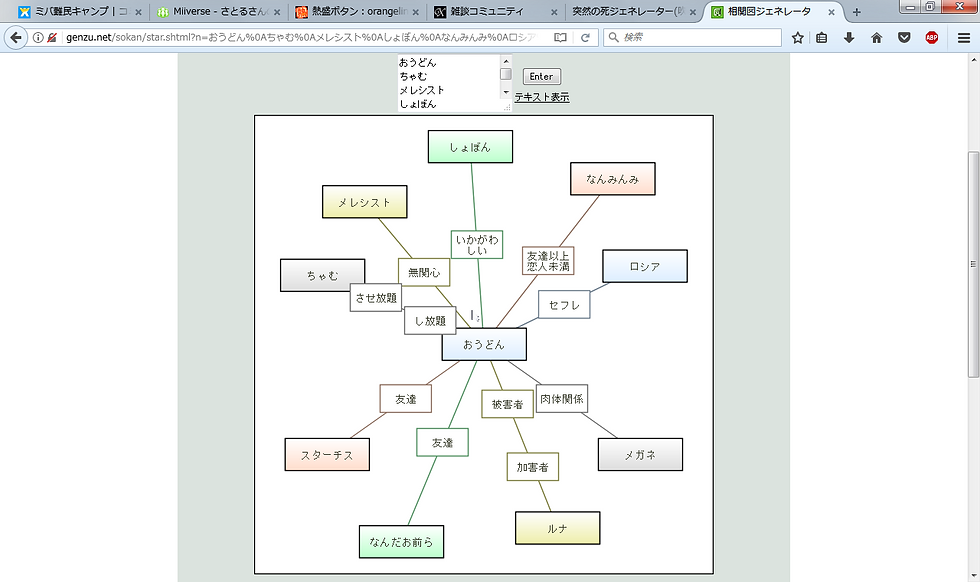This screenshot has height=582, width=980.
Task: Go to Home page icon
Action: click(876, 38)
